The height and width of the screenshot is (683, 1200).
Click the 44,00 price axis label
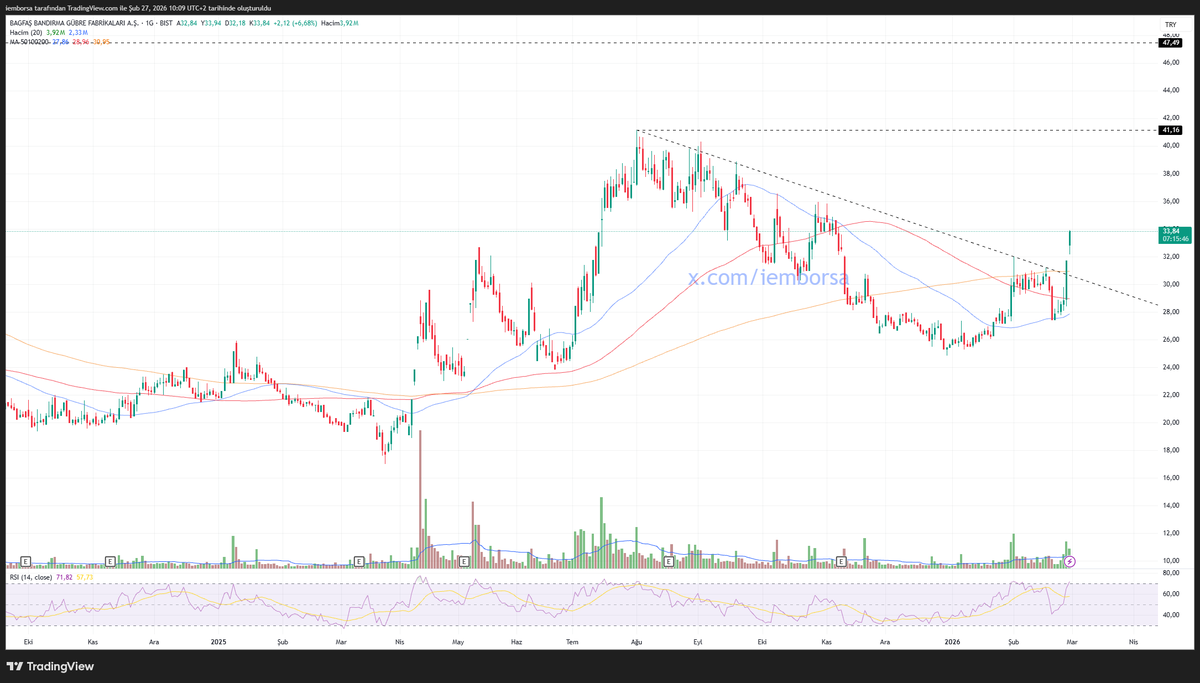coord(1171,90)
